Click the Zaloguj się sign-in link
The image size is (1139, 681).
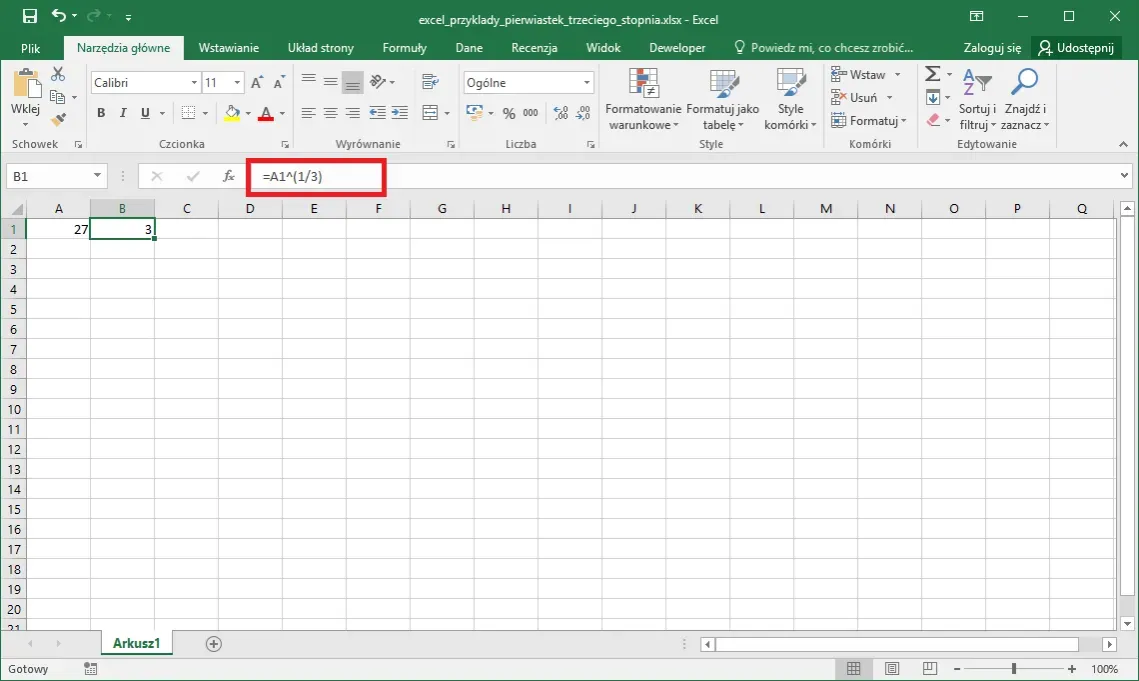coord(992,48)
